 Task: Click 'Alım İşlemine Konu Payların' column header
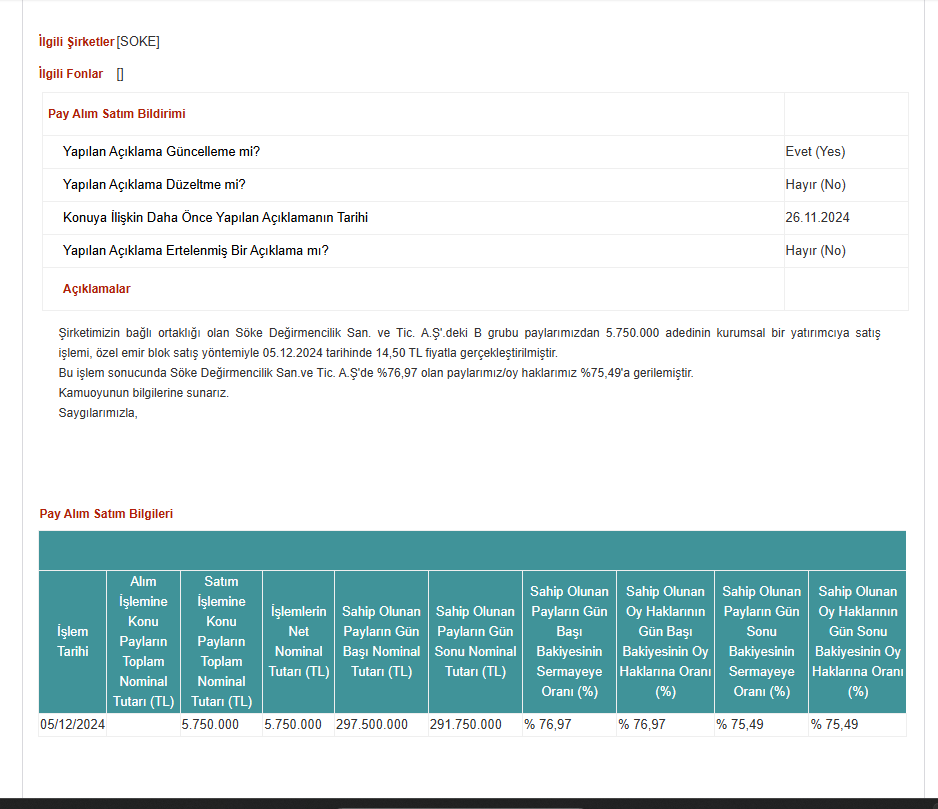click(144, 641)
